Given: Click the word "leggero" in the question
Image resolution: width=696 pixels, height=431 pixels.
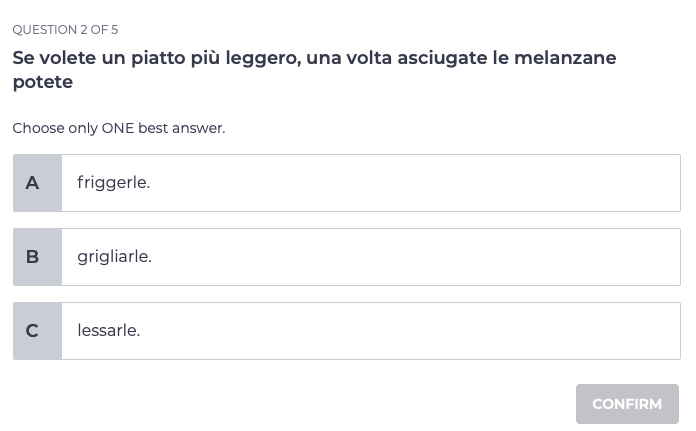Looking at the screenshot, I should pyautogui.click(x=258, y=58).
